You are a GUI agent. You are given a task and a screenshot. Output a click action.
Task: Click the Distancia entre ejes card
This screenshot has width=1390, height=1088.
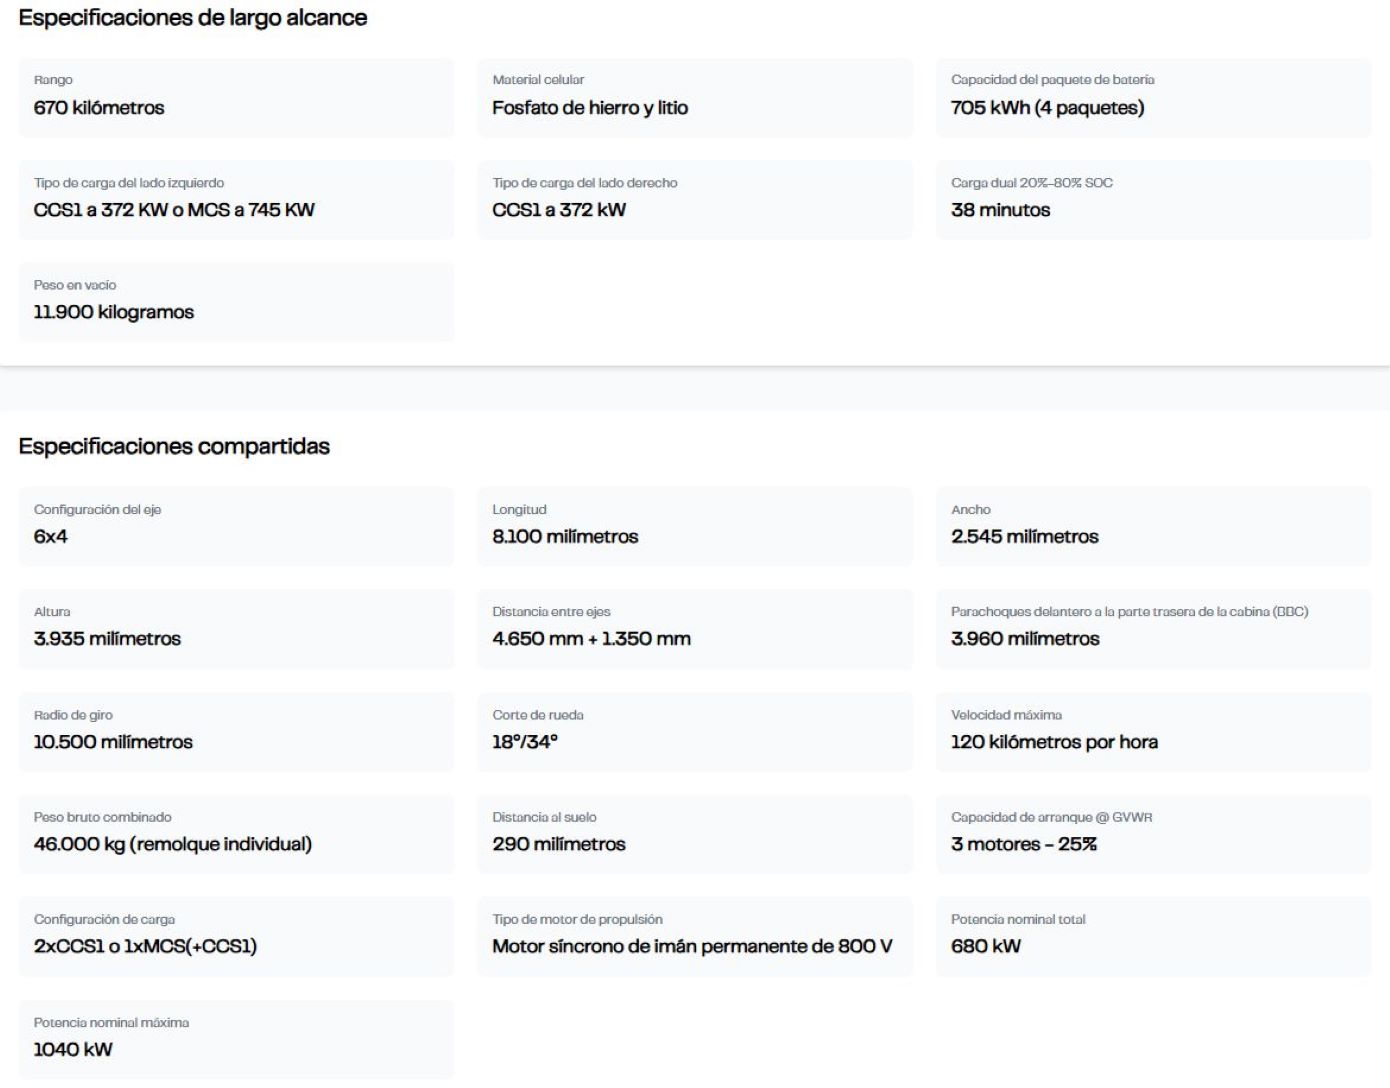[x=694, y=628]
